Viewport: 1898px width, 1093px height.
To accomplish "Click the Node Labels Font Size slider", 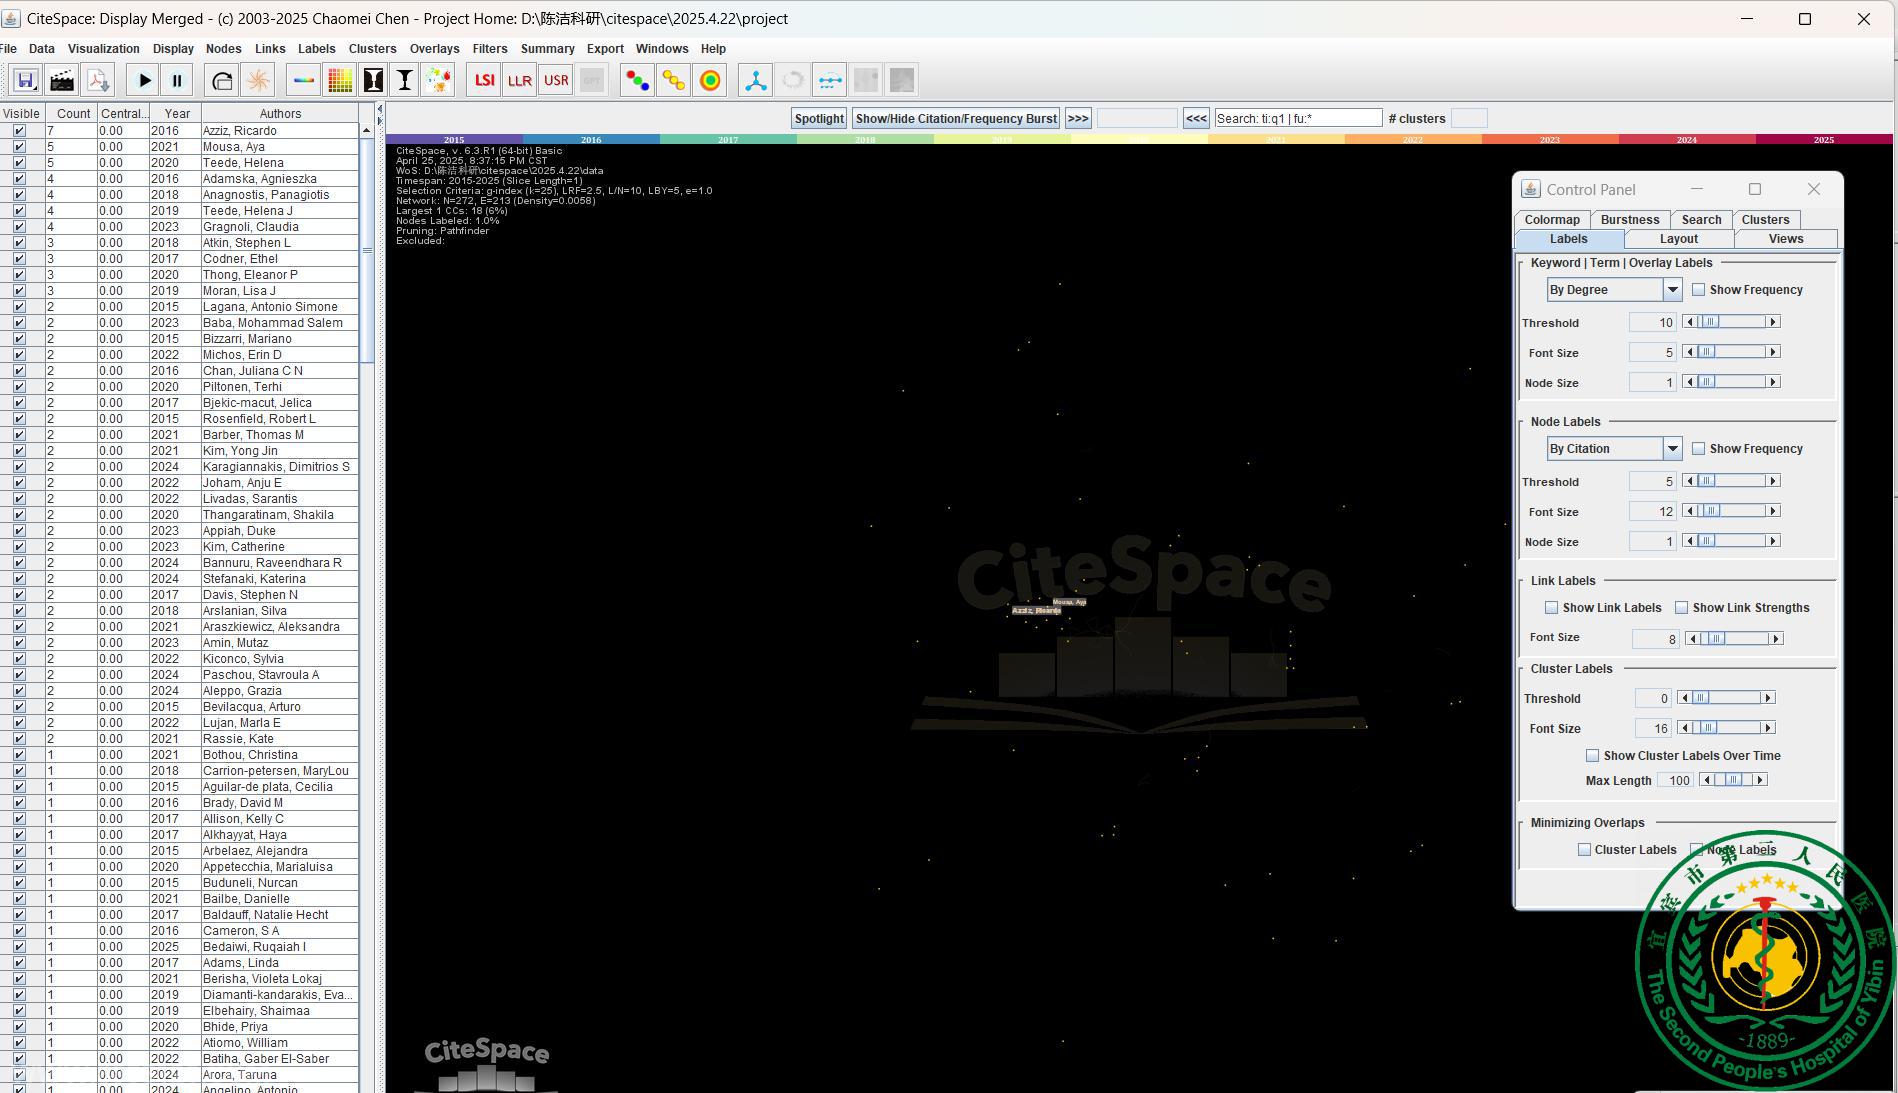I will coord(1730,511).
